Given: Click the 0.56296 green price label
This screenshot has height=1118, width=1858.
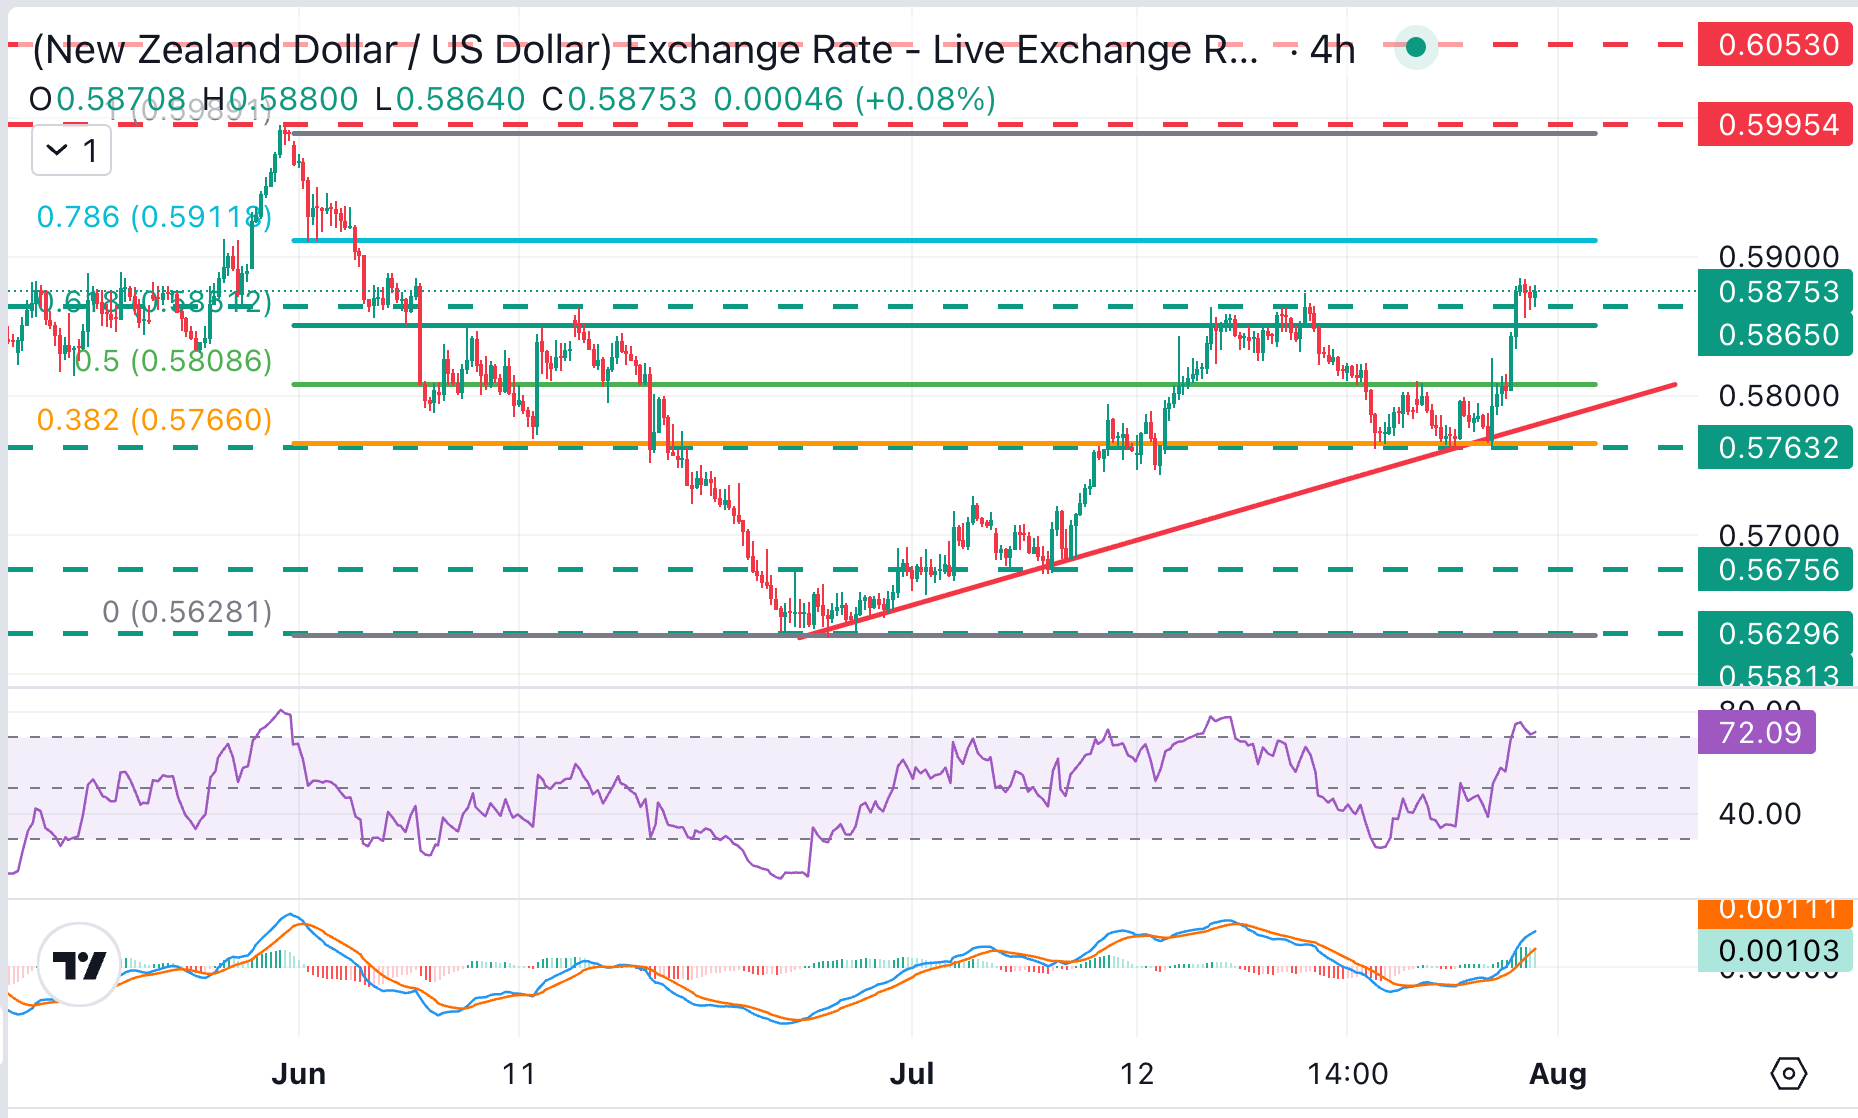Looking at the screenshot, I should pos(1775,633).
